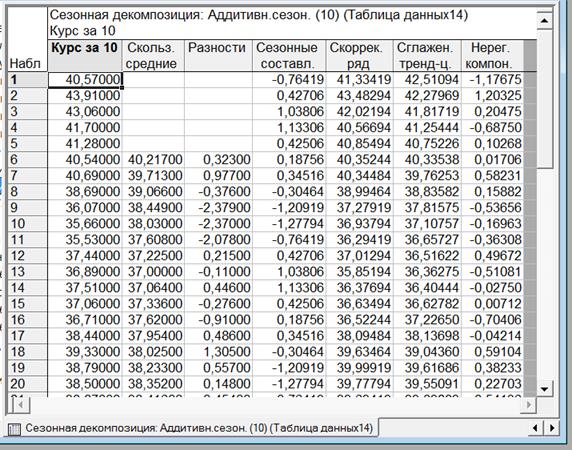
Task: Click cell with value 0,49672
Action: [492, 256]
